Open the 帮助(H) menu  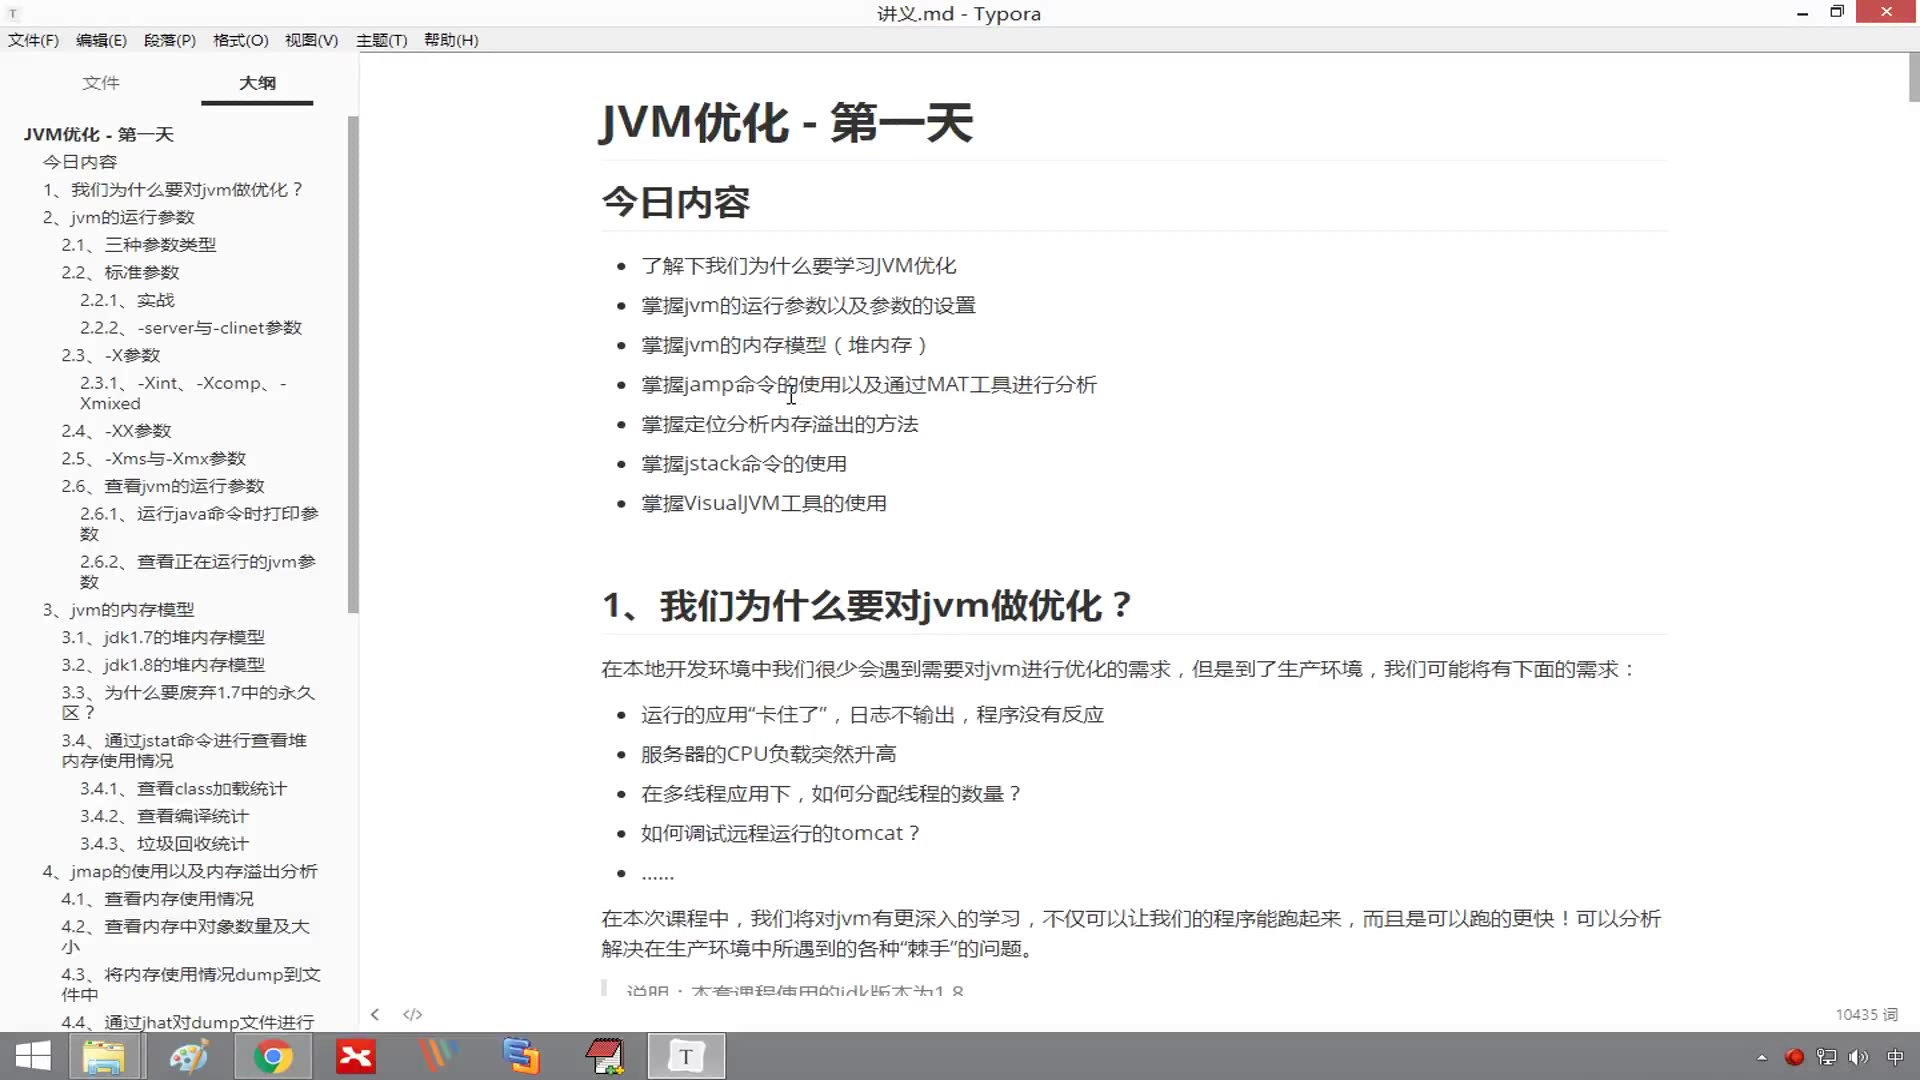coord(451,40)
